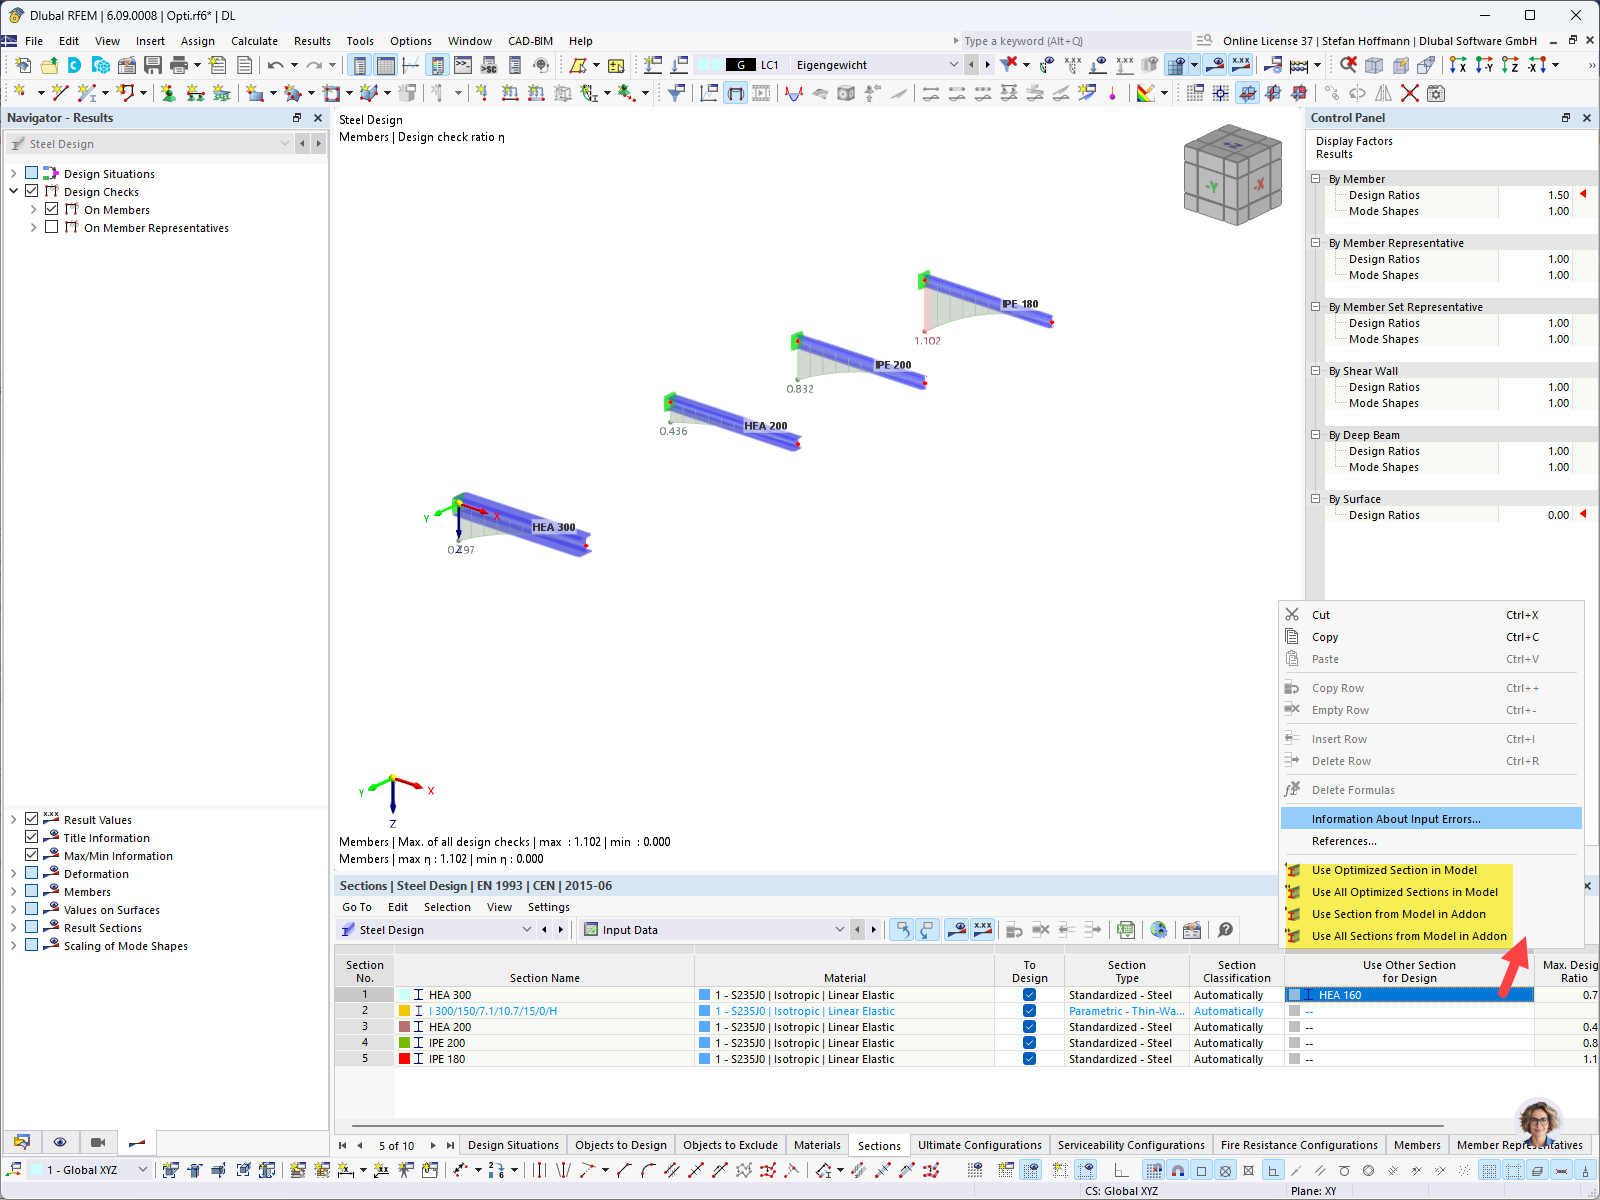The image size is (1600, 1200).
Task: Click the Save icon
Action: click(152, 64)
